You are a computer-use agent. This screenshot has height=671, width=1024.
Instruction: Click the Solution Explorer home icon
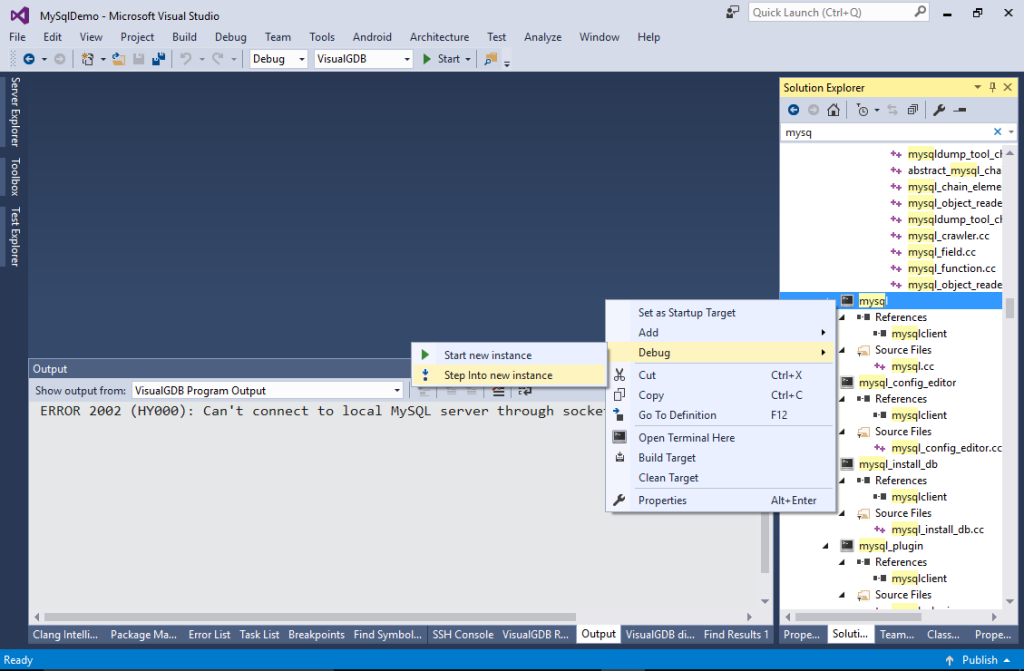coord(834,109)
